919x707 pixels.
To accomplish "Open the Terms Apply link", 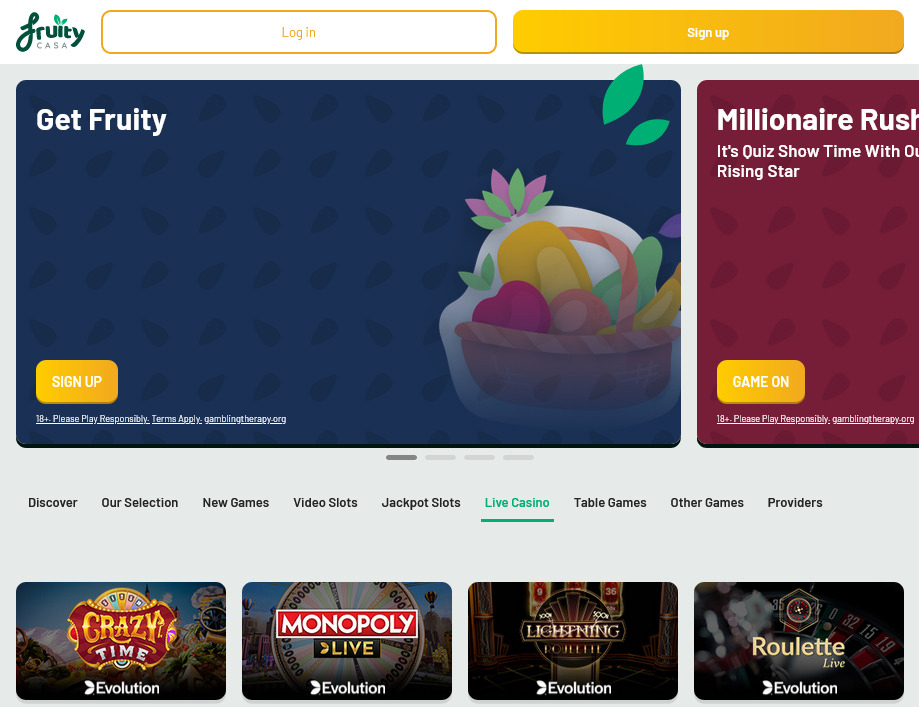I will [x=176, y=419].
